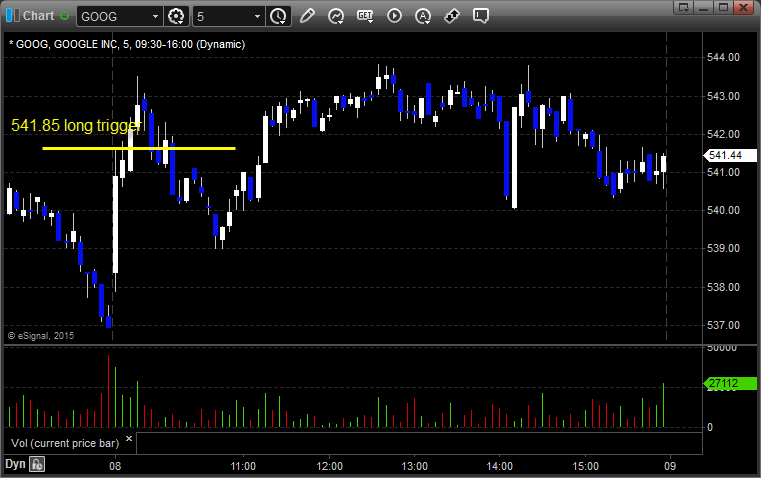Click the trade arrows icon
The height and width of the screenshot is (478, 761).
(x=452, y=16)
